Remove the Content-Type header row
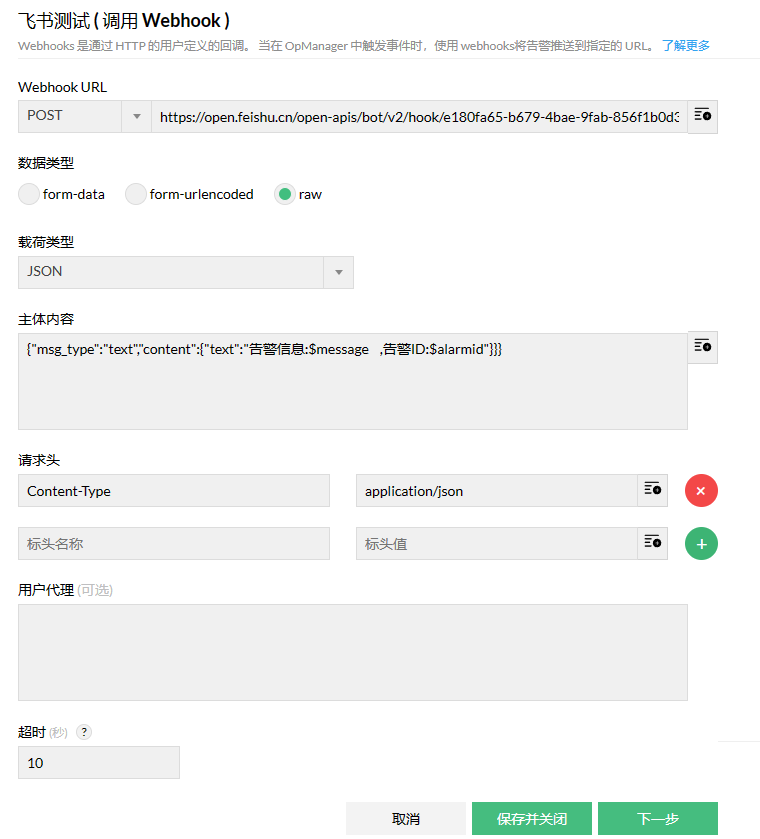760x839 pixels. [701, 490]
